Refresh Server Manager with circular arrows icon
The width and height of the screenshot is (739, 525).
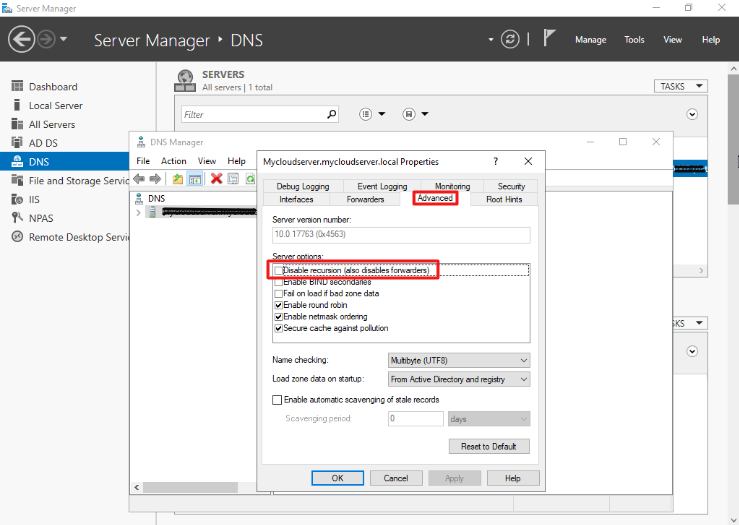tap(510, 39)
